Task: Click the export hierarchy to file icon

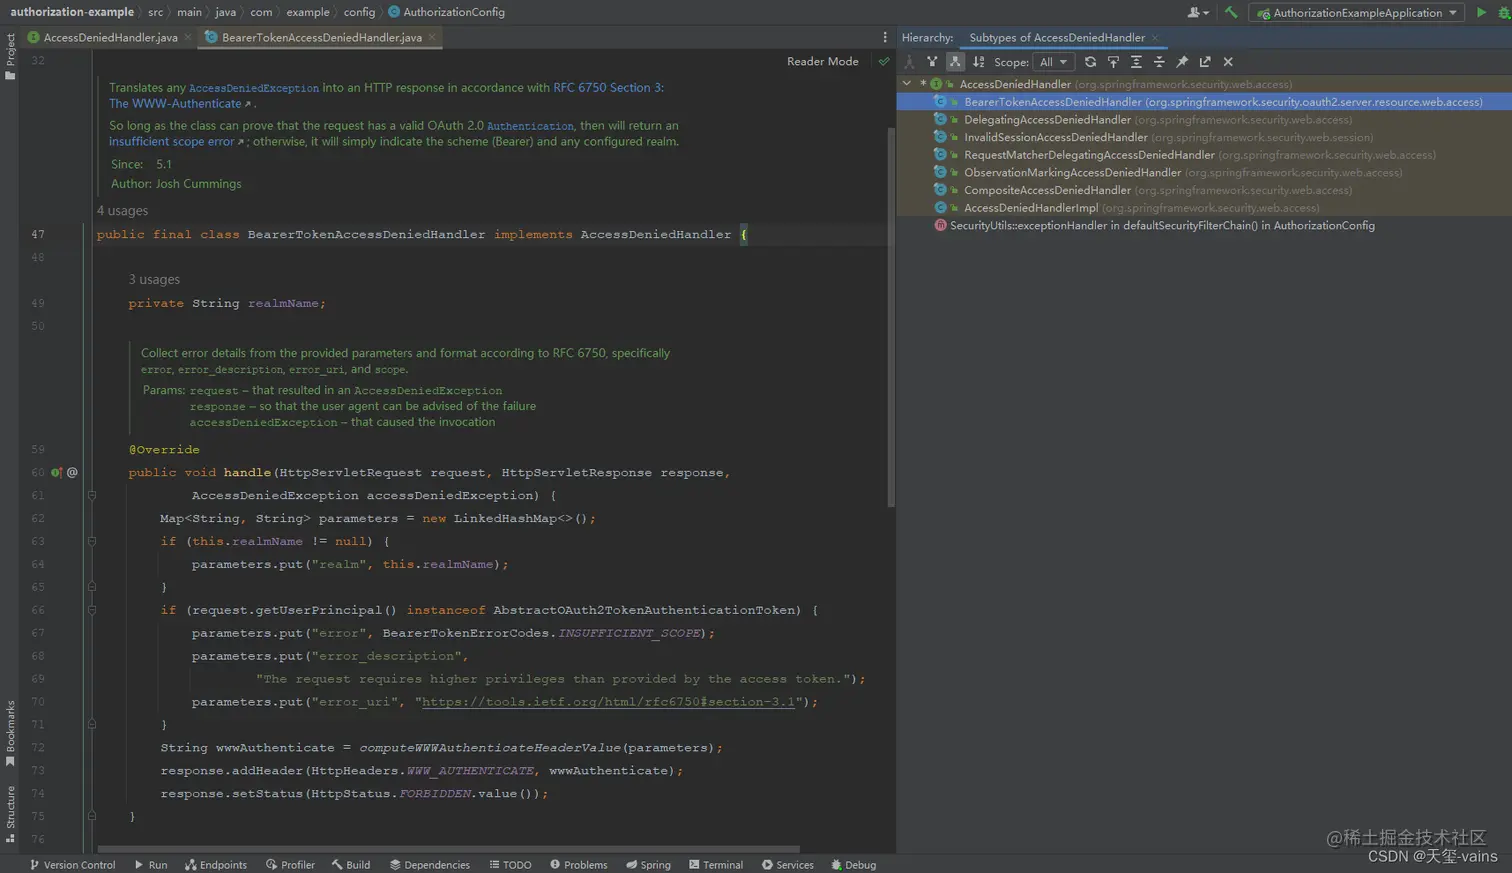Action: pos(1205,62)
